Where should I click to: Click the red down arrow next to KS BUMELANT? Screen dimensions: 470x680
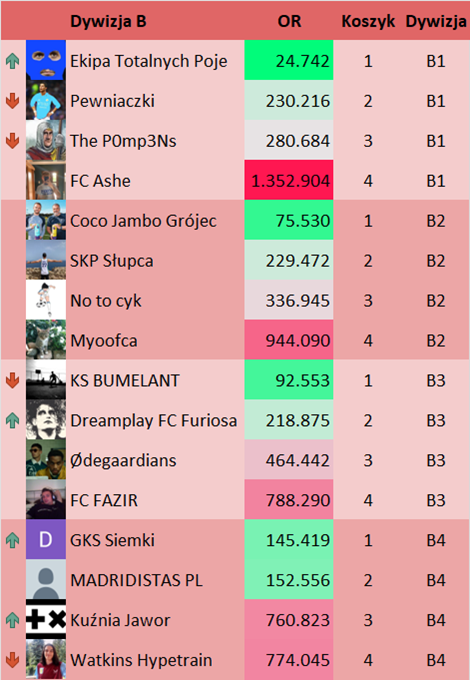pyautogui.click(x=13, y=380)
